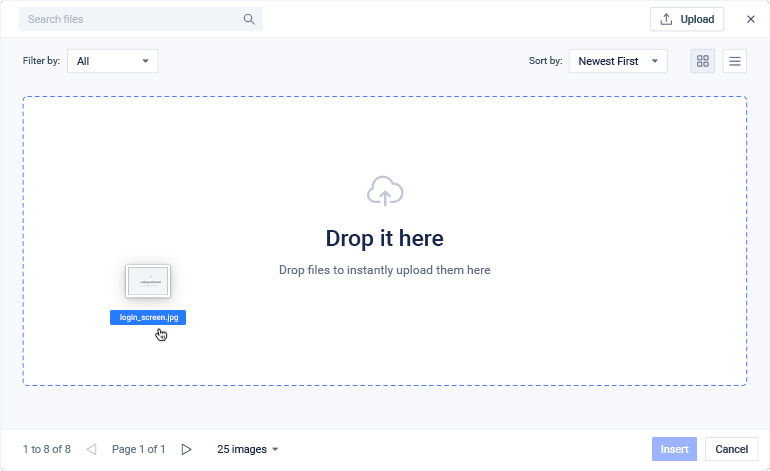Click the "Drop it here" heading

tap(384, 238)
